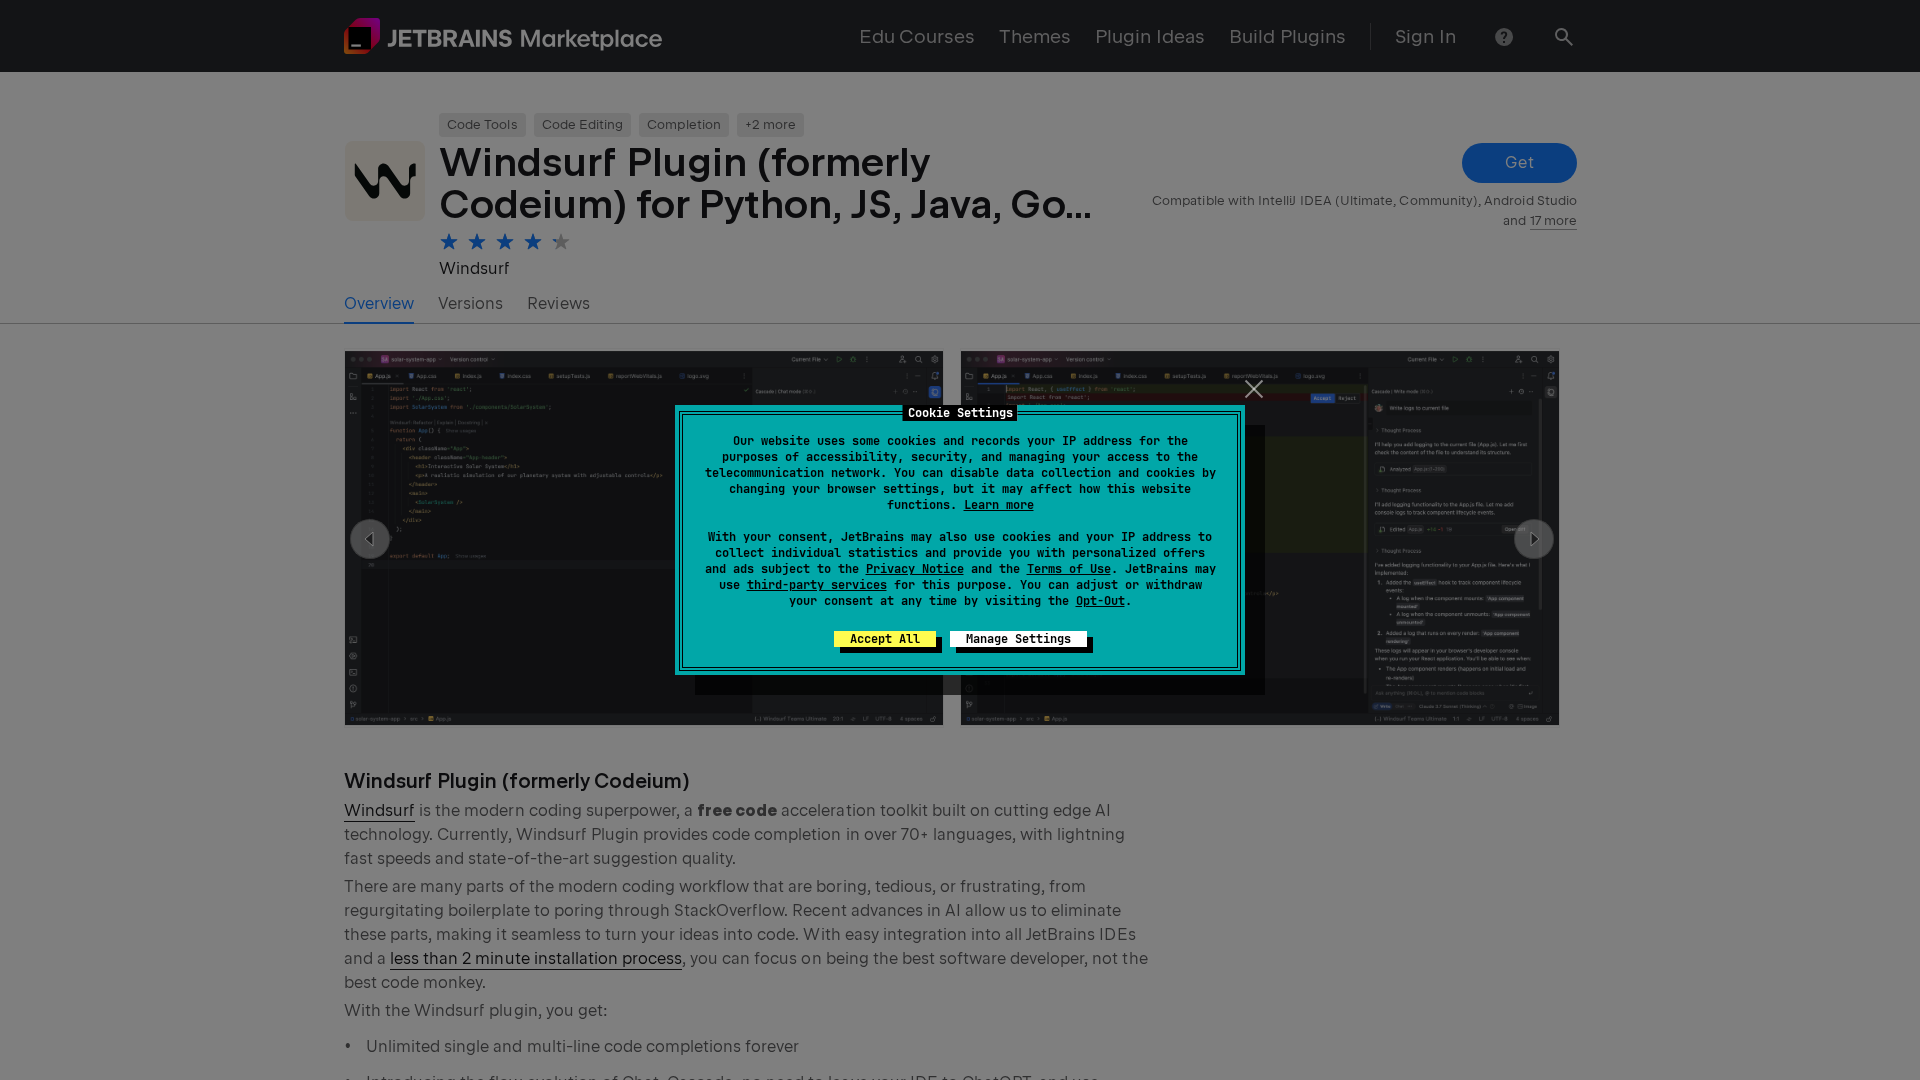This screenshot has width=1920, height=1080.
Task: Expand the '+2 more' tags
Action: click(770, 125)
